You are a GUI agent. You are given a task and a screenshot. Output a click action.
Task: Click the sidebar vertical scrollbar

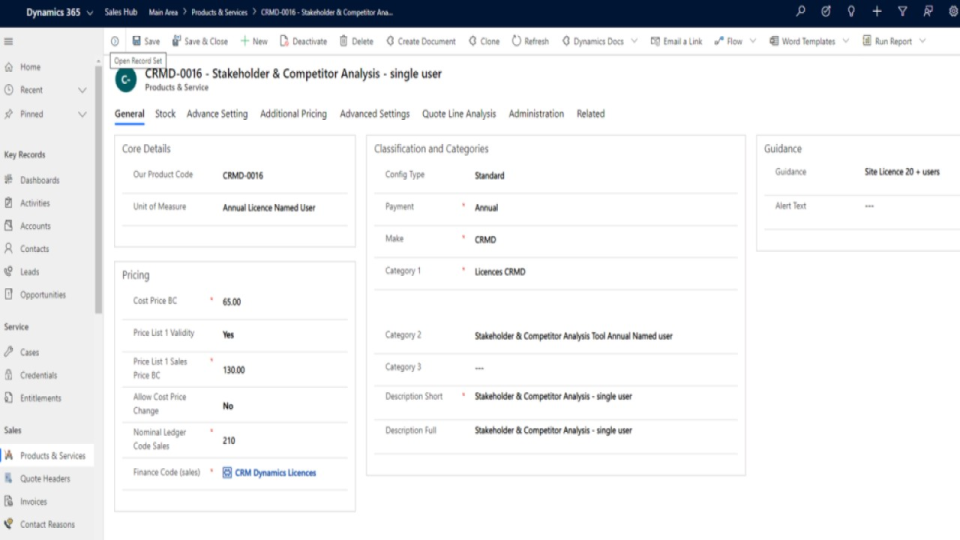point(99,190)
